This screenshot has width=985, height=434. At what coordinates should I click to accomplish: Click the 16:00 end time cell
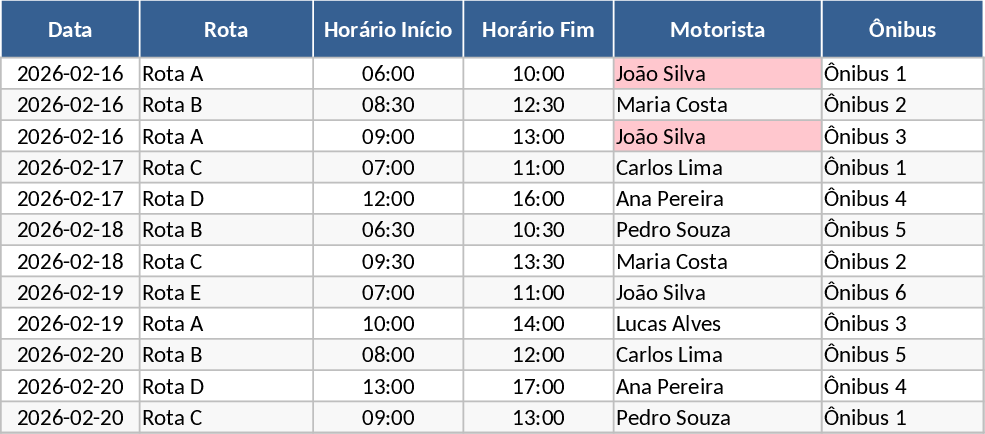[538, 199]
